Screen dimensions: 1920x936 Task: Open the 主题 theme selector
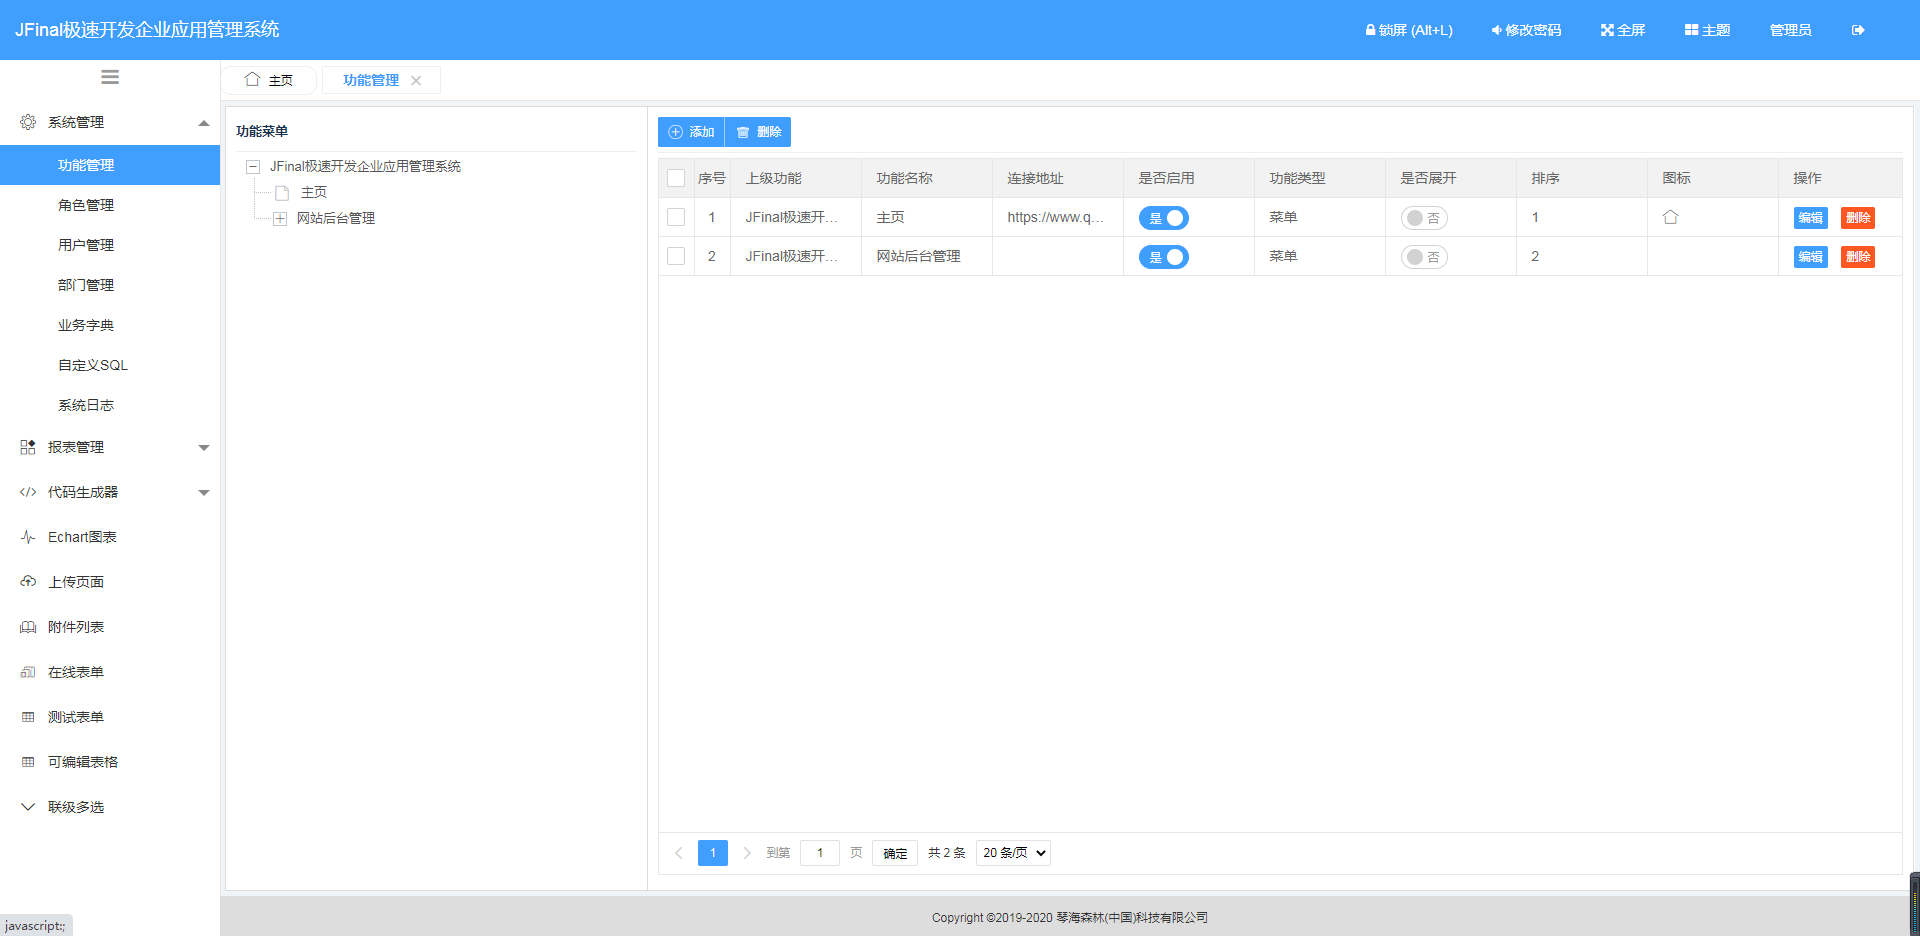pyautogui.click(x=1707, y=30)
